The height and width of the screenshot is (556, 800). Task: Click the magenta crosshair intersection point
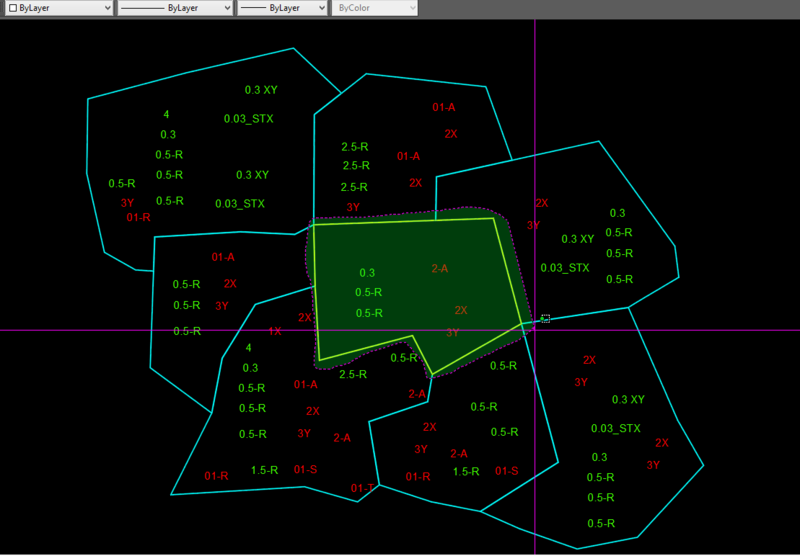535,330
